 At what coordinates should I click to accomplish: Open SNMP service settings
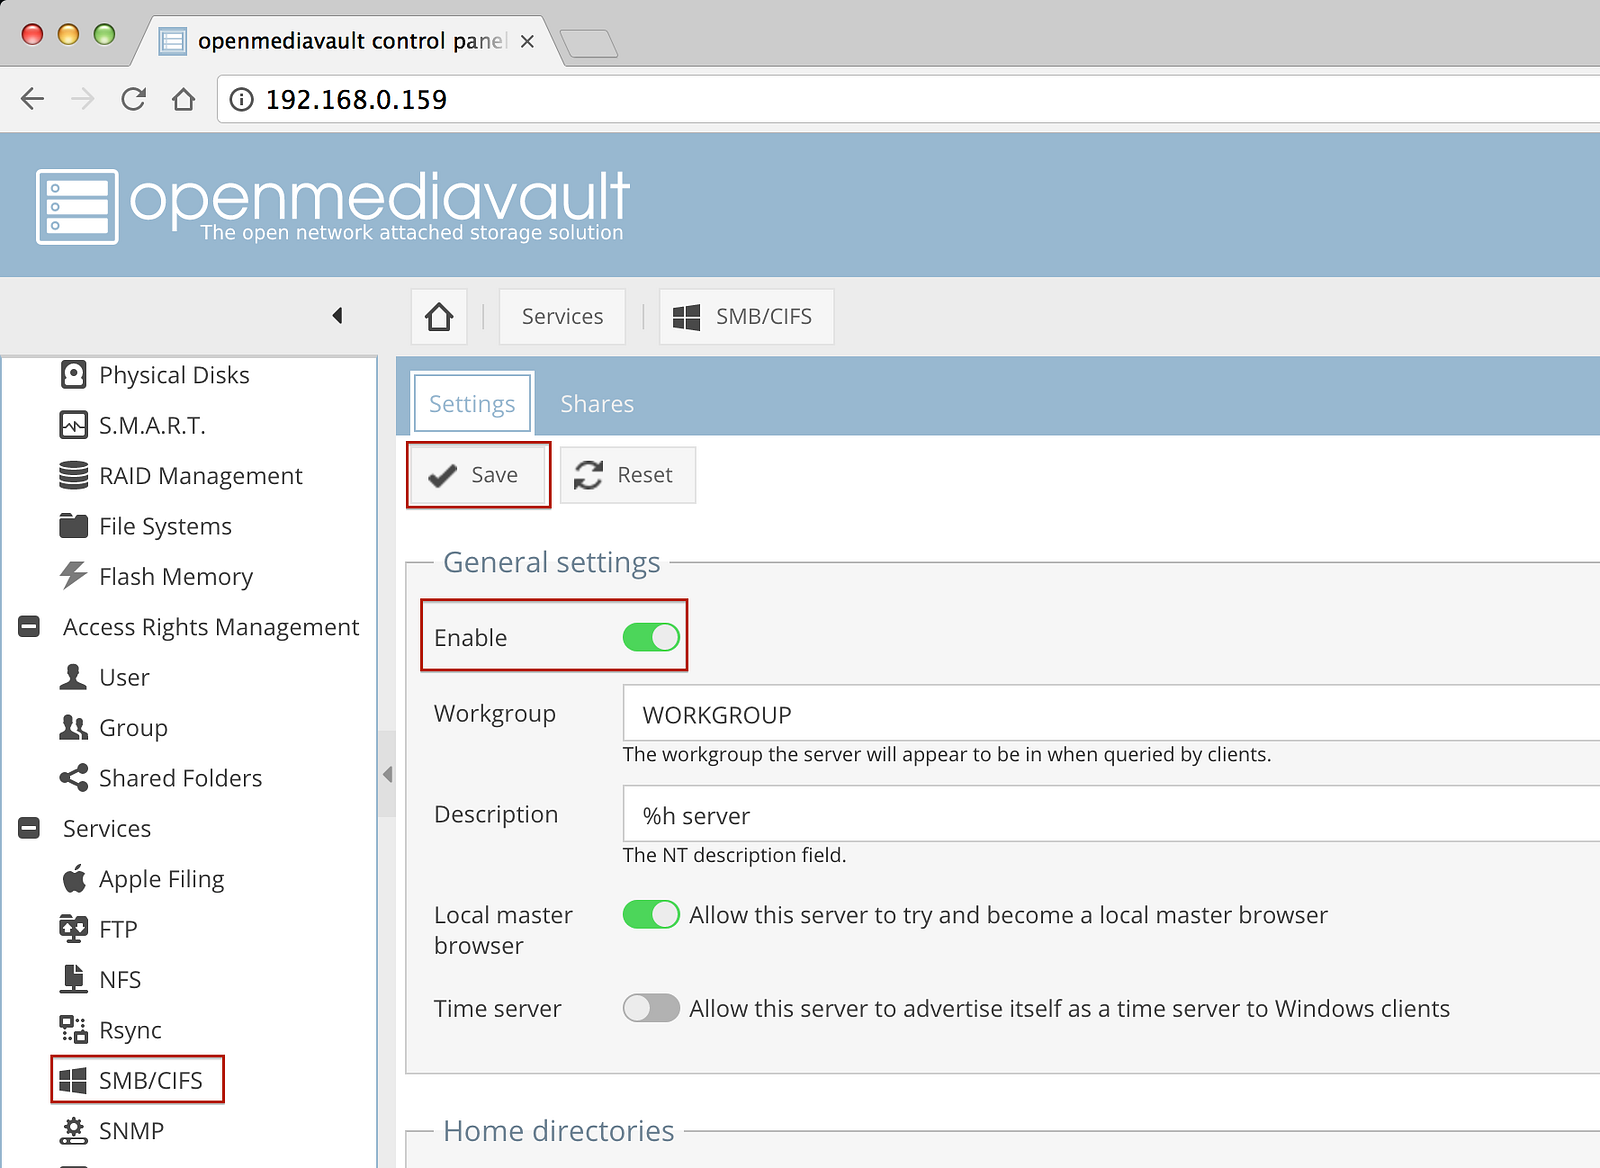pos(131,1130)
